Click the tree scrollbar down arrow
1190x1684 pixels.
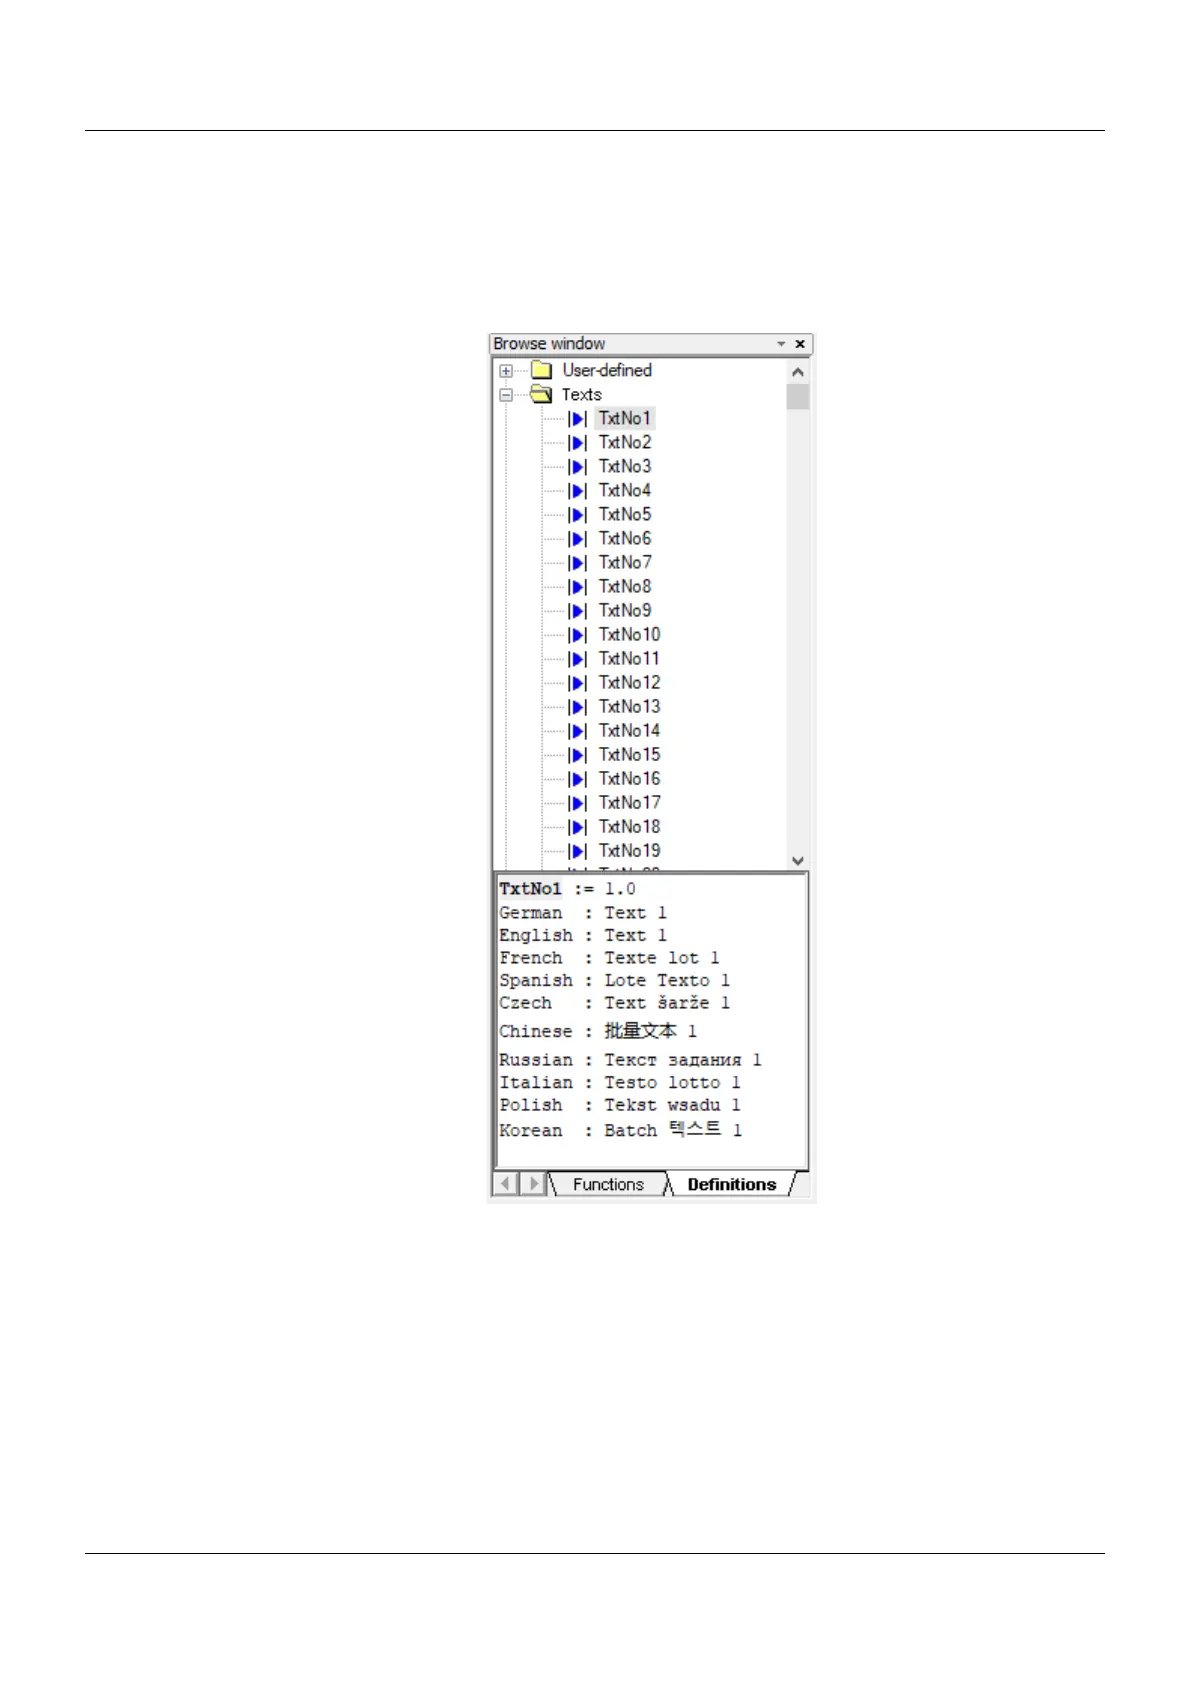[797, 861]
